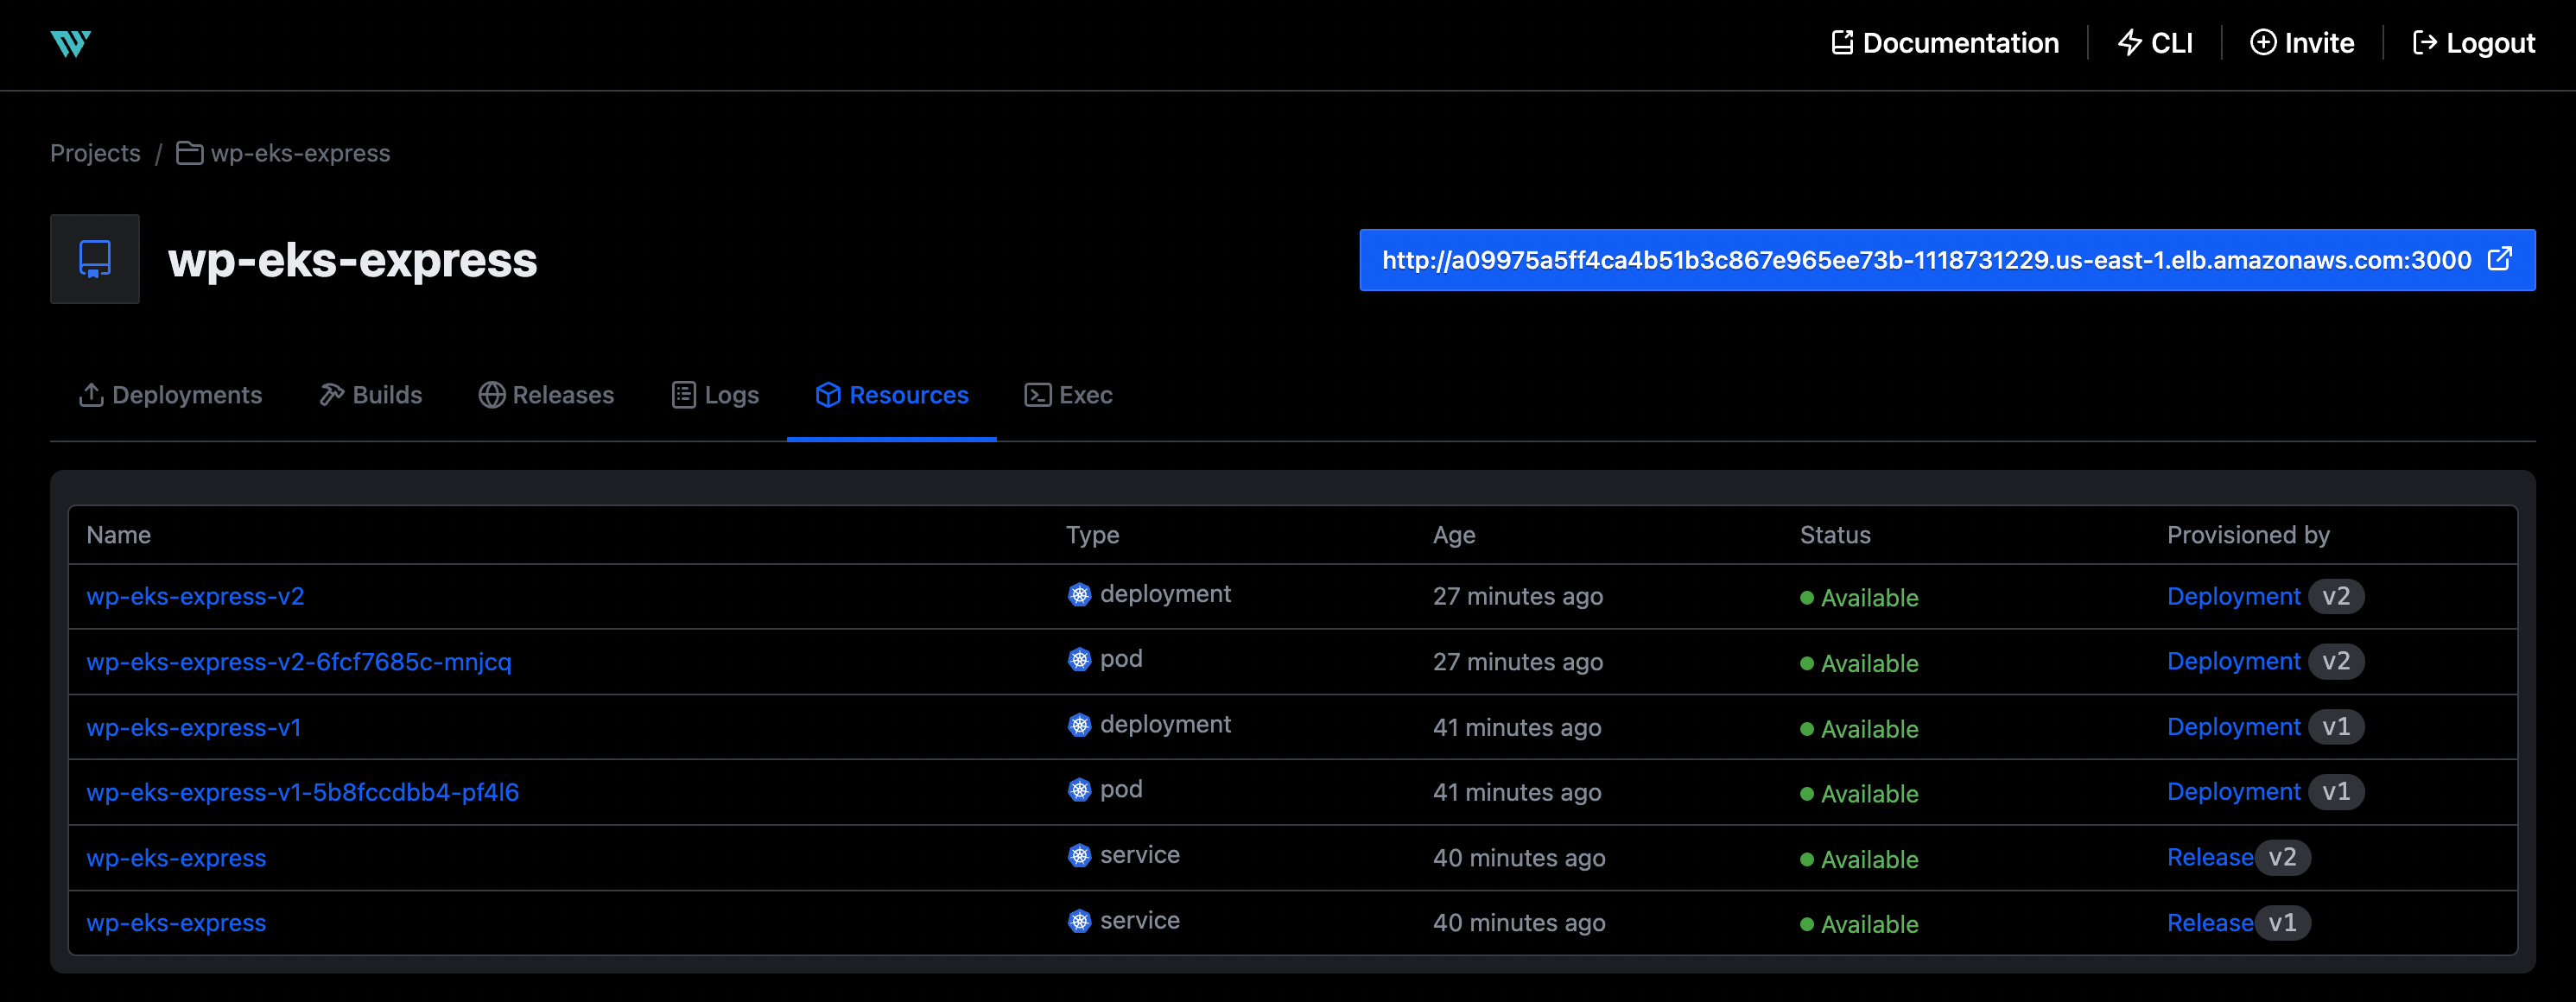This screenshot has height=1002, width=2576.
Task: Click the Wasmer logo in top navigation
Action: pyautogui.click(x=70, y=43)
